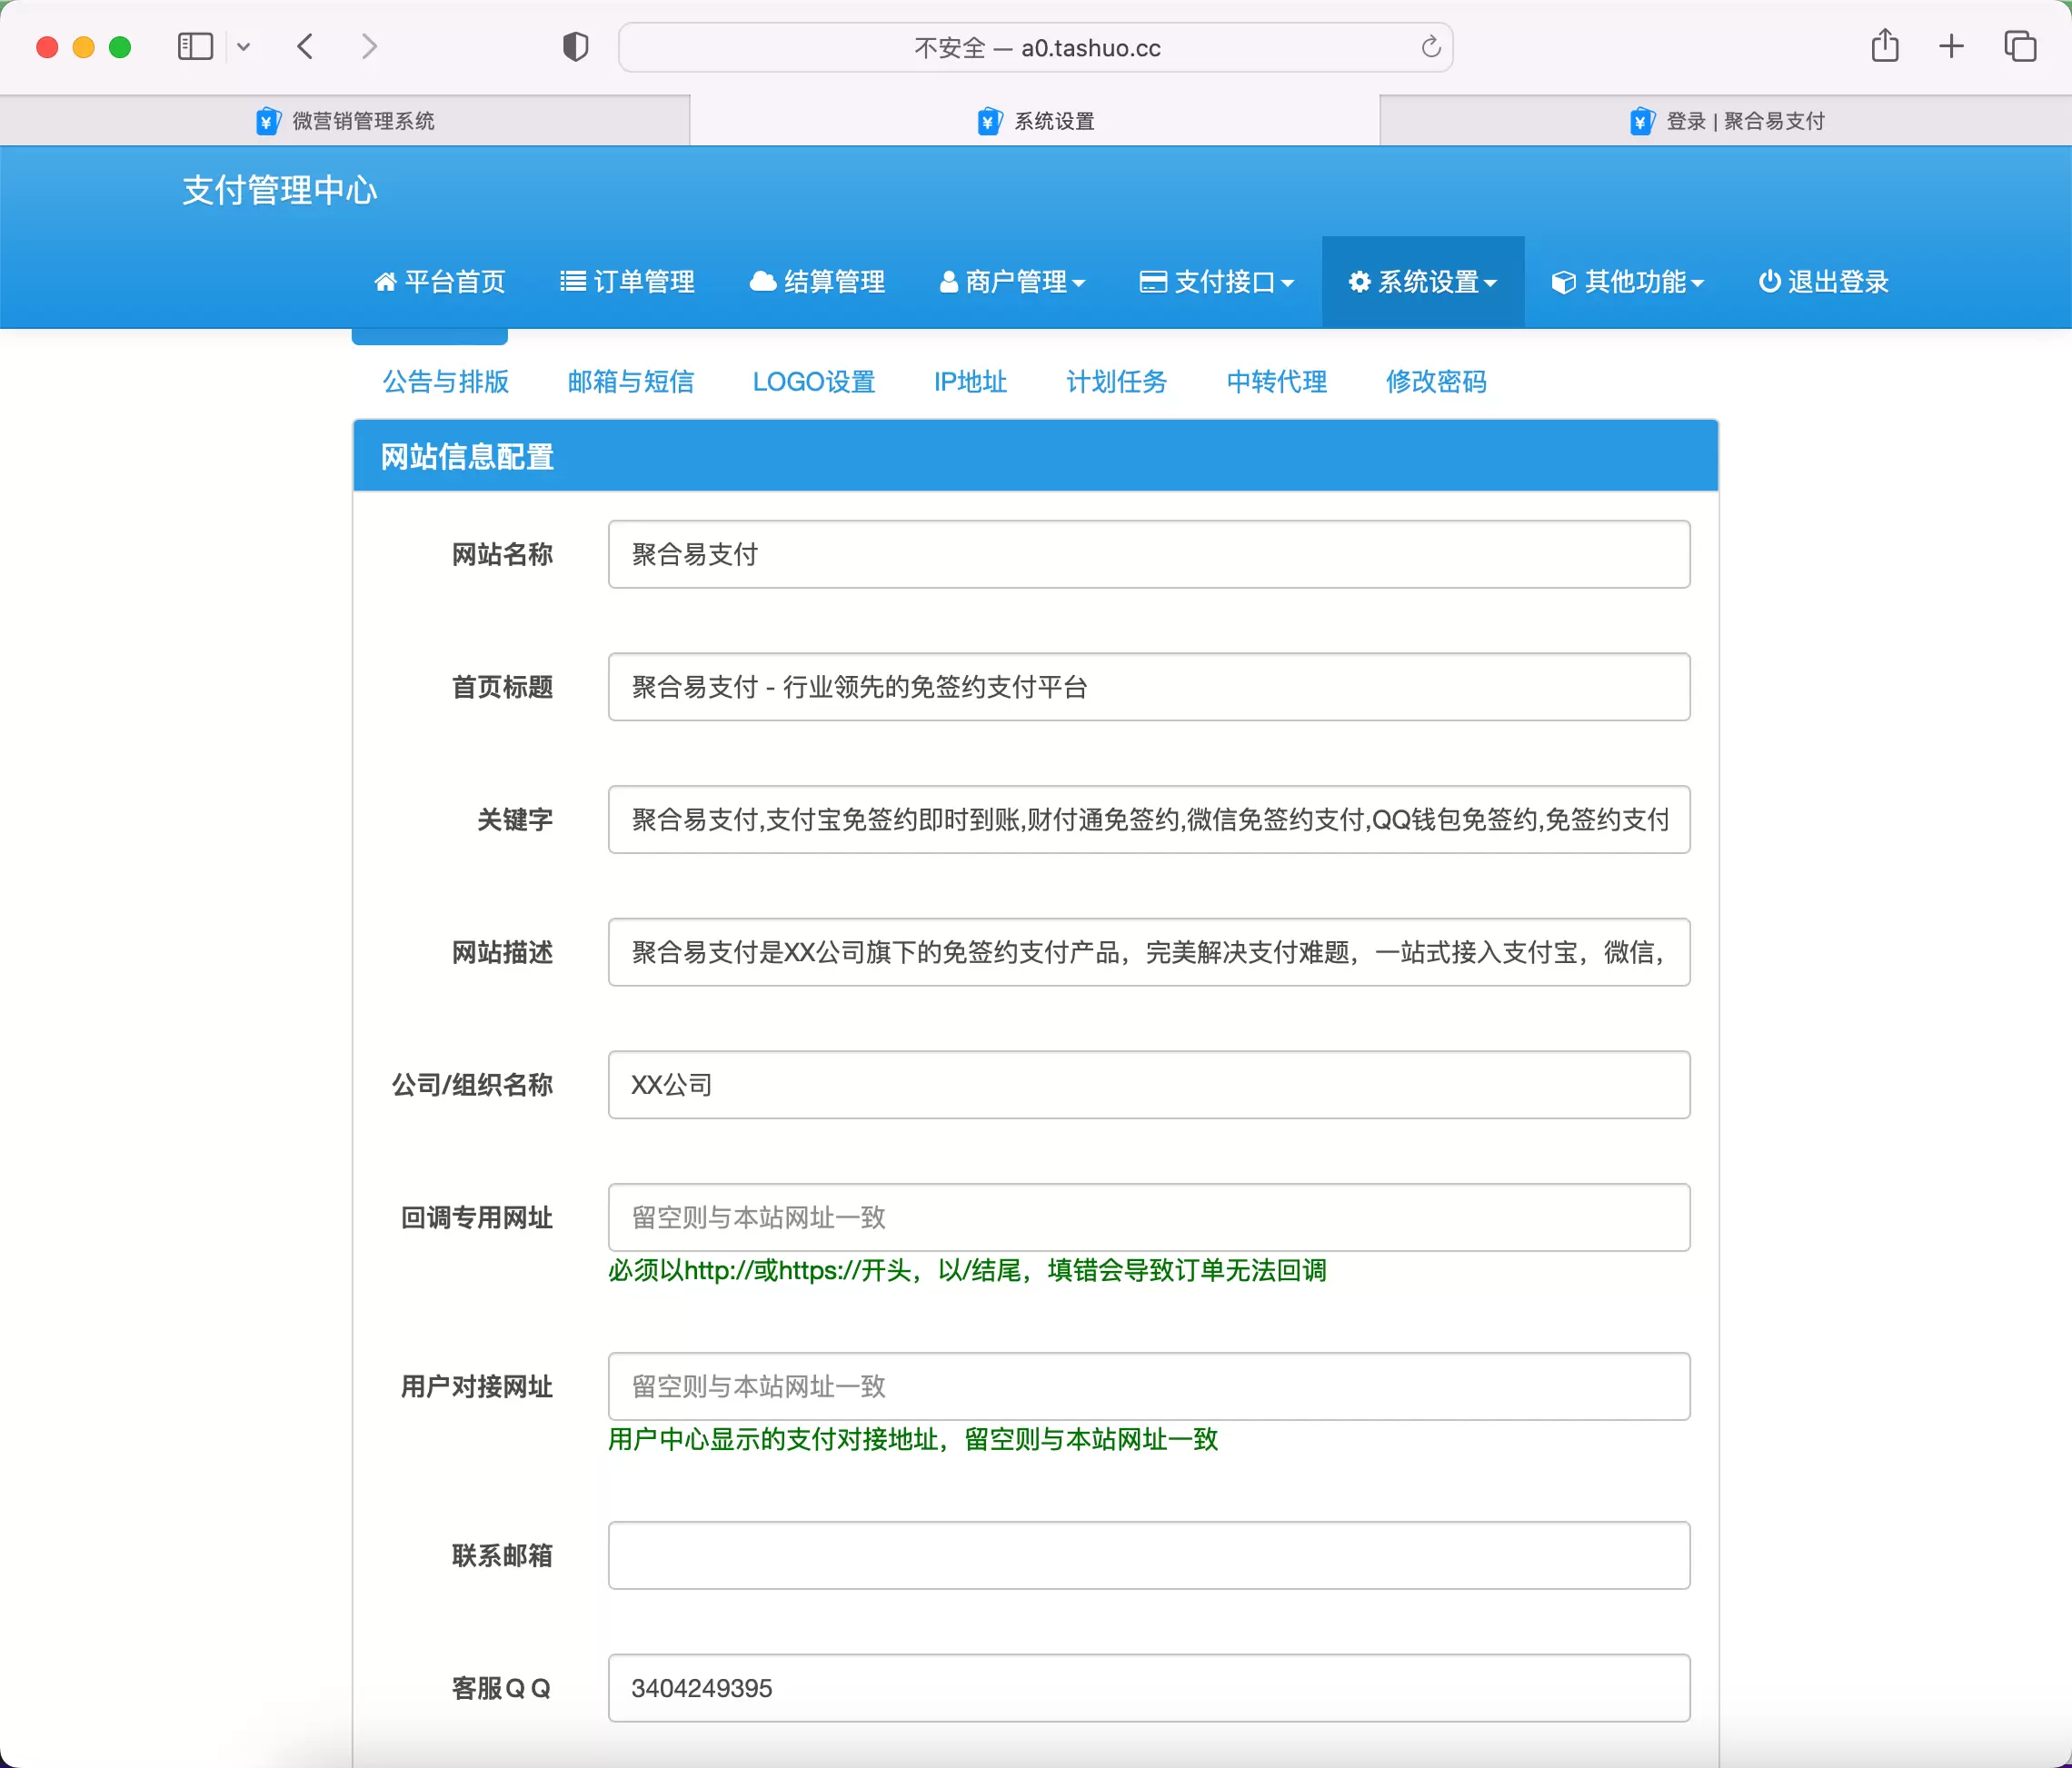Expand the 商户管理 dropdown menu
Screen dimensions: 2072x1768
click(1012, 282)
